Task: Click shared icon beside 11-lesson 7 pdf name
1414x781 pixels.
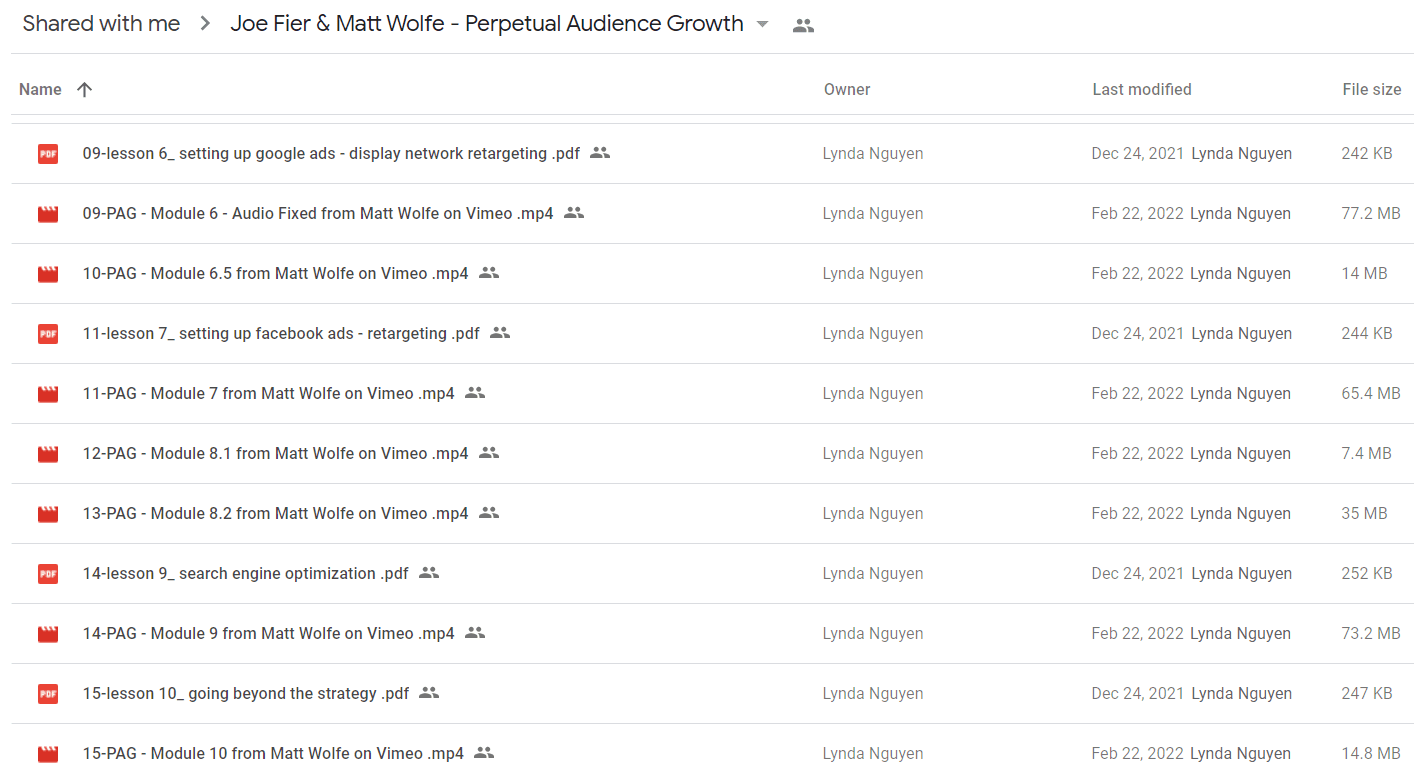Action: (x=500, y=333)
